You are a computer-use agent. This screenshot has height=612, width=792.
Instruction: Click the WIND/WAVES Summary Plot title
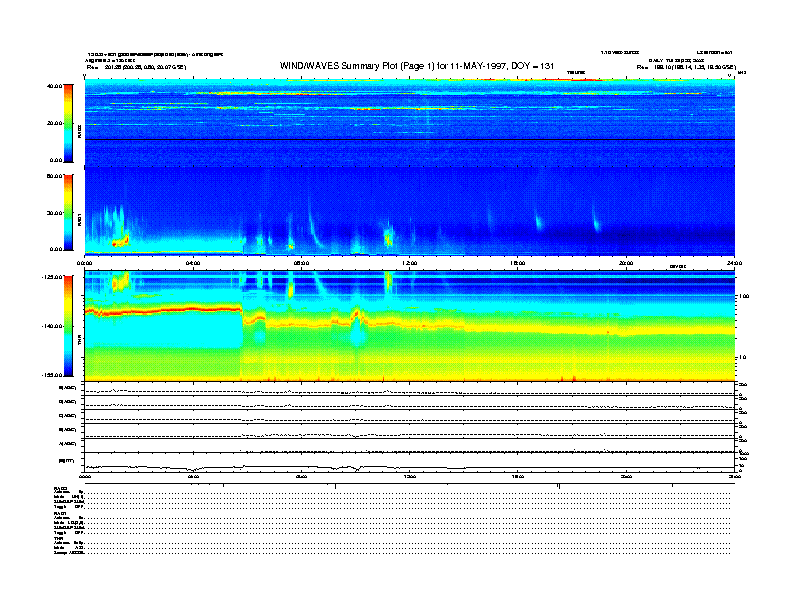pos(417,65)
